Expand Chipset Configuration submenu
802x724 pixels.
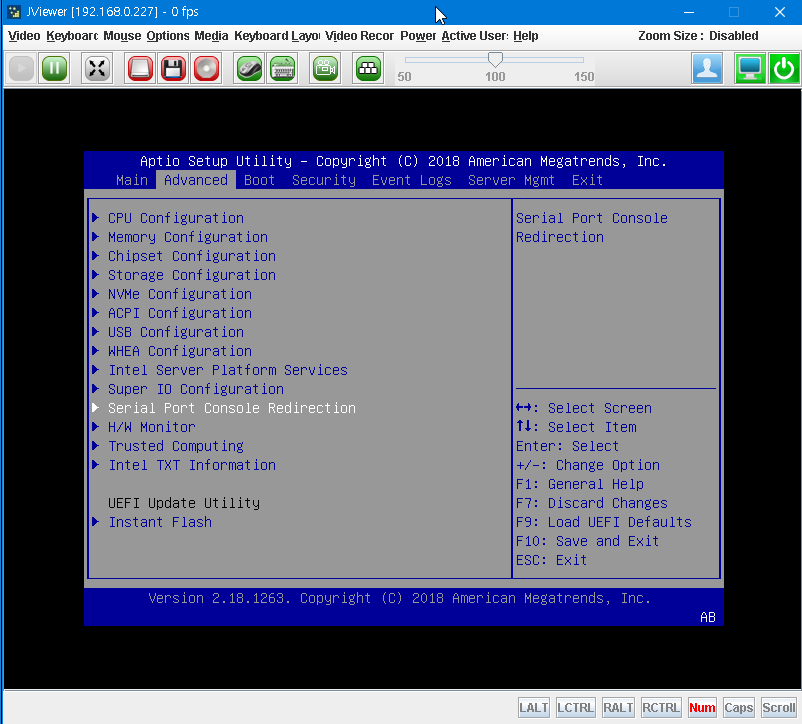click(191, 256)
